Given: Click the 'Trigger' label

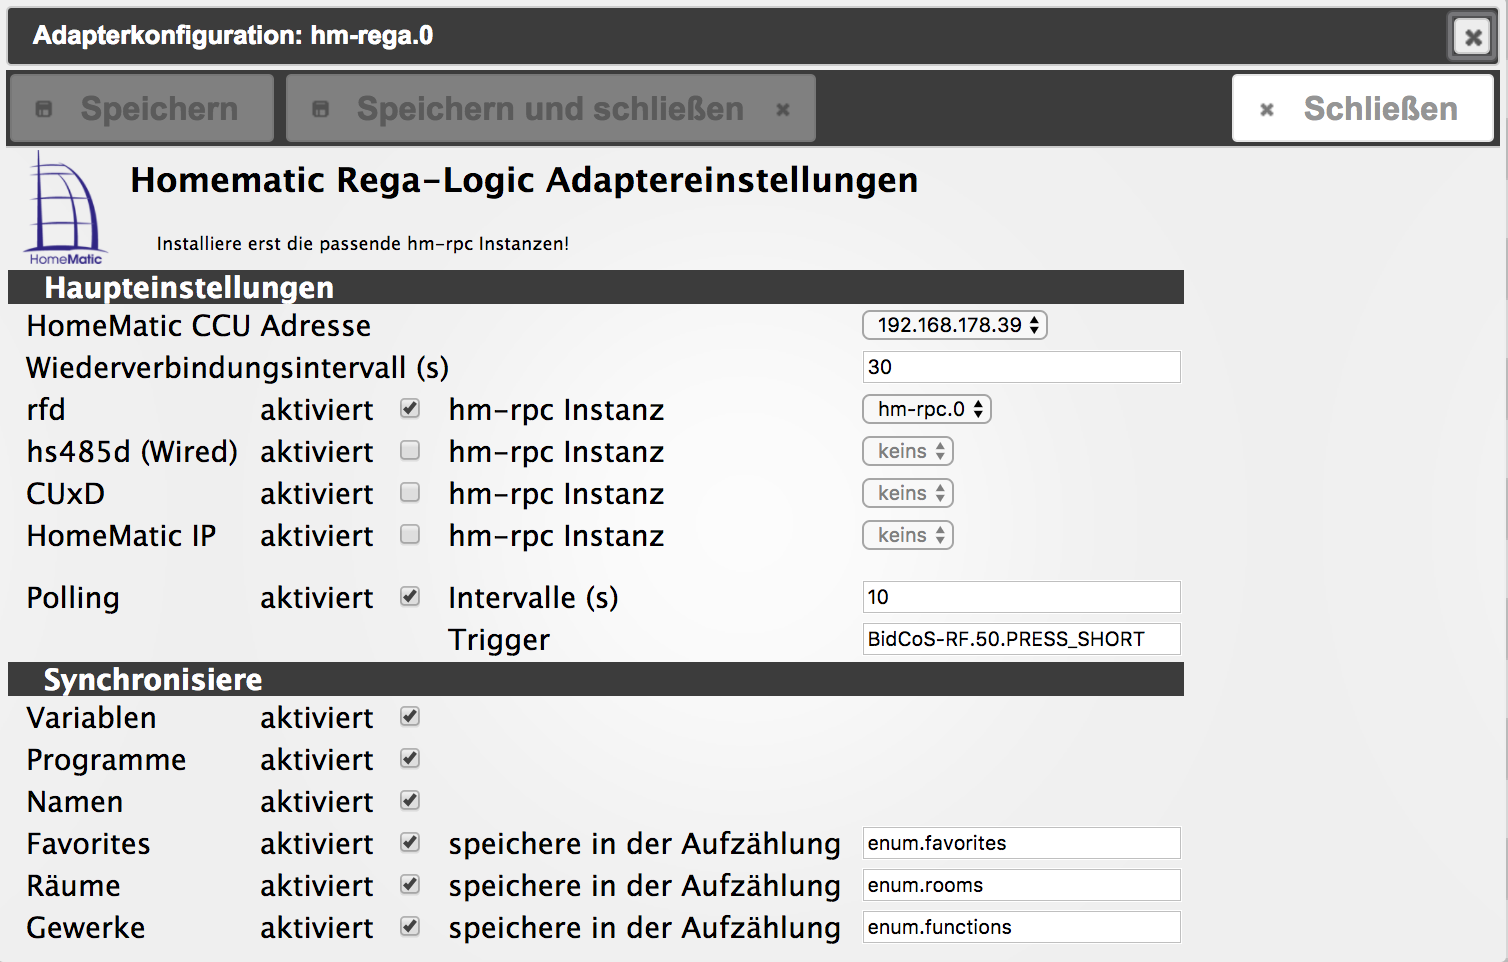Looking at the screenshot, I should [499, 640].
